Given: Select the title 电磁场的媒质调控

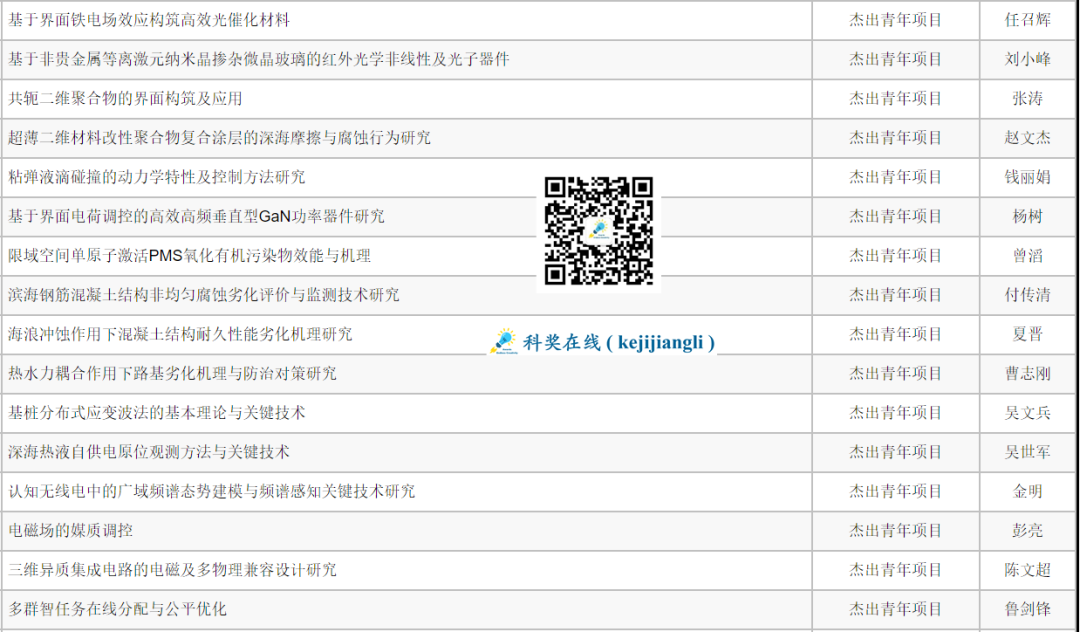Looking at the screenshot, I should point(70,530).
